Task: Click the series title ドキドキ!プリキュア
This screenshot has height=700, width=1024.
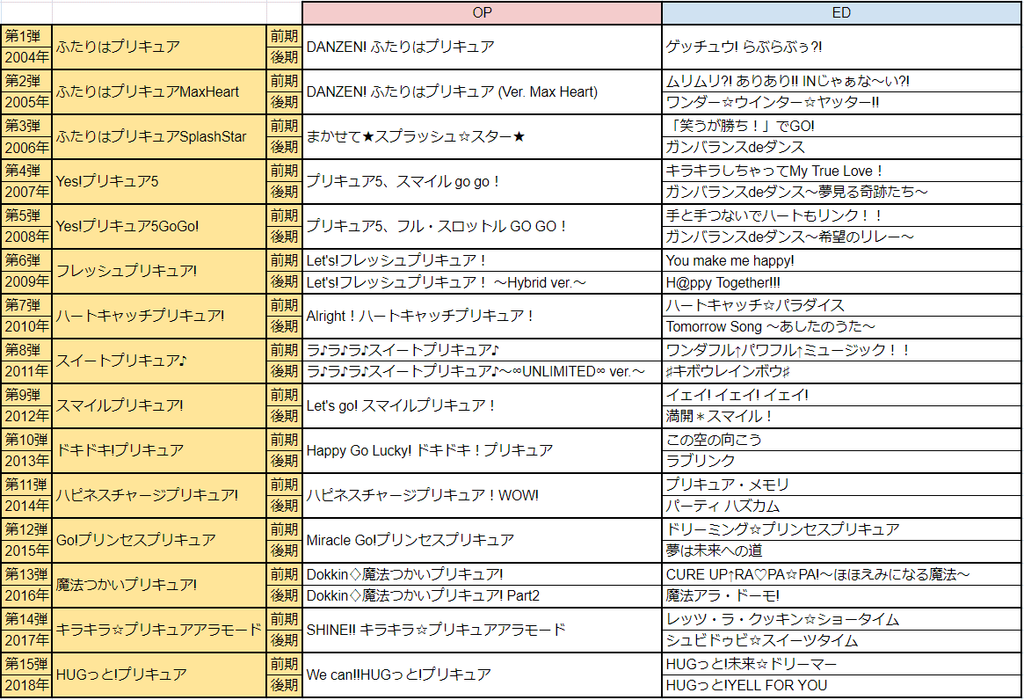Action: 159,451
